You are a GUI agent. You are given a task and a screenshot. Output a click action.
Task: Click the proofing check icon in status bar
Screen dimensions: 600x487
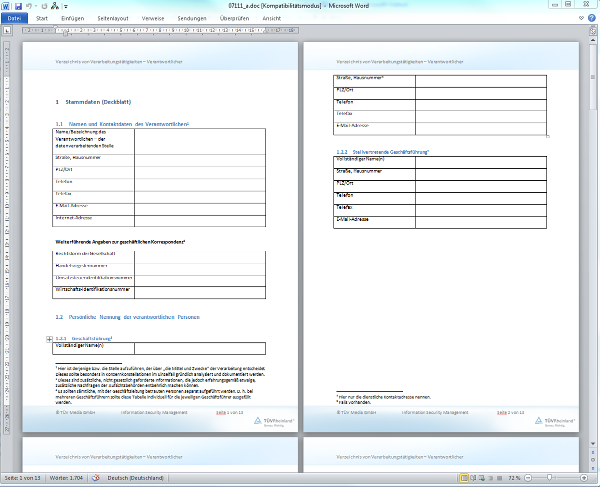pyautogui.click(x=97, y=480)
